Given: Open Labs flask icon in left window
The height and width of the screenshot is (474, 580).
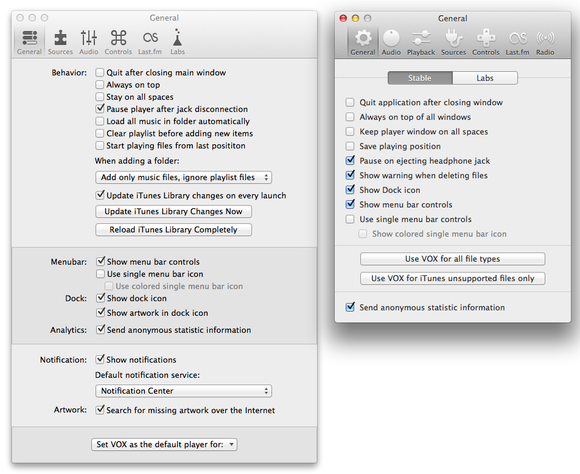Looking at the screenshot, I should click(178, 42).
